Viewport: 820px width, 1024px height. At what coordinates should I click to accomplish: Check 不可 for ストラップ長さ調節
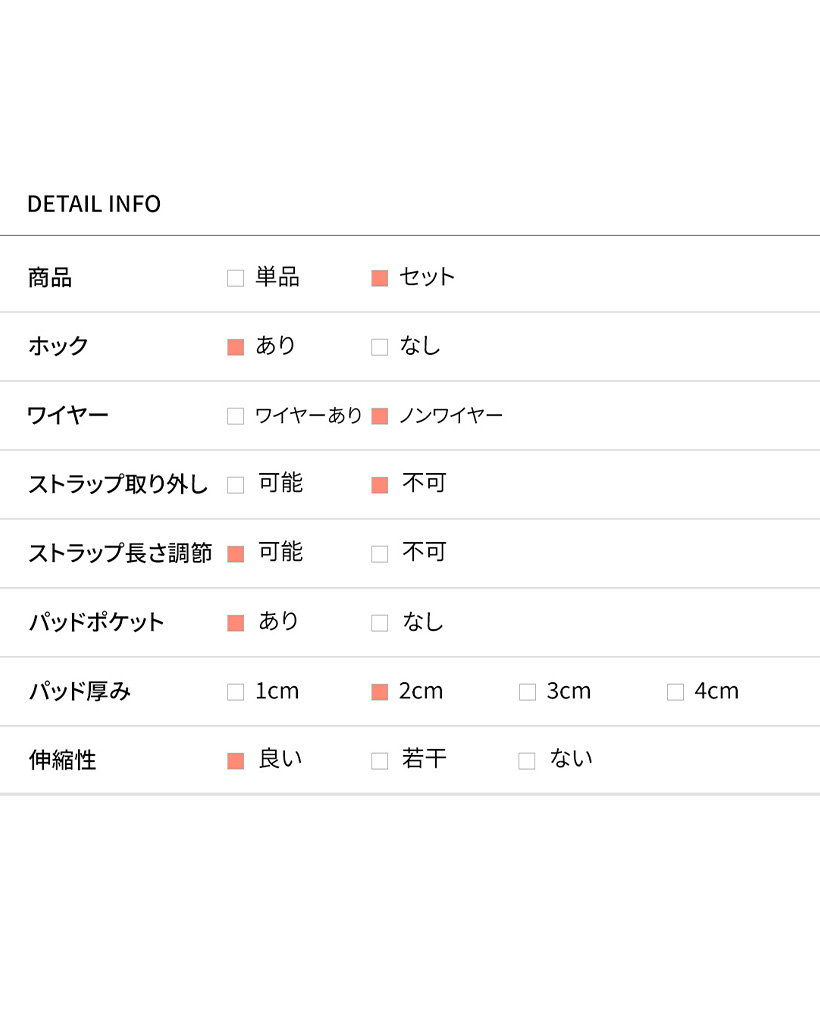coord(379,554)
